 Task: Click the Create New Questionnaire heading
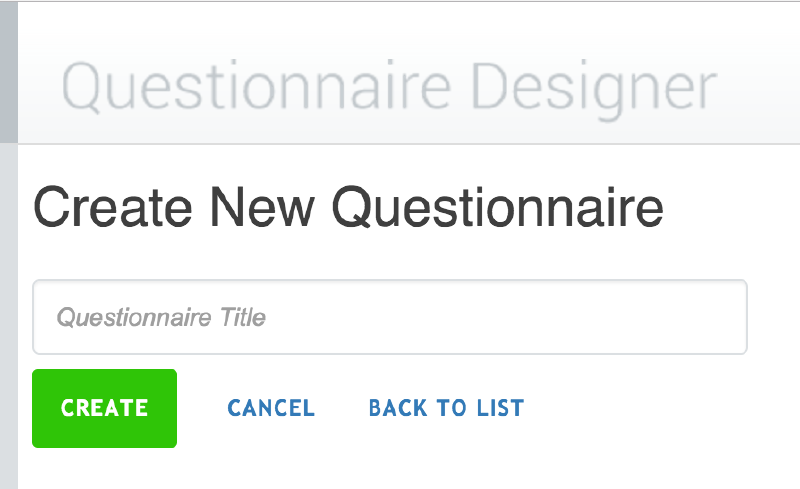tap(348, 208)
